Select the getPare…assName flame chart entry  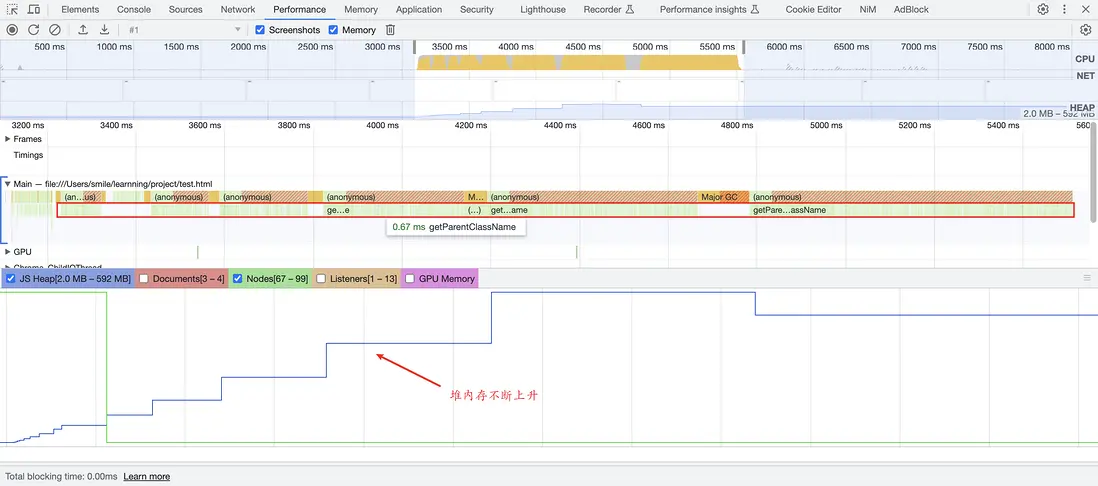pyautogui.click(x=911, y=210)
